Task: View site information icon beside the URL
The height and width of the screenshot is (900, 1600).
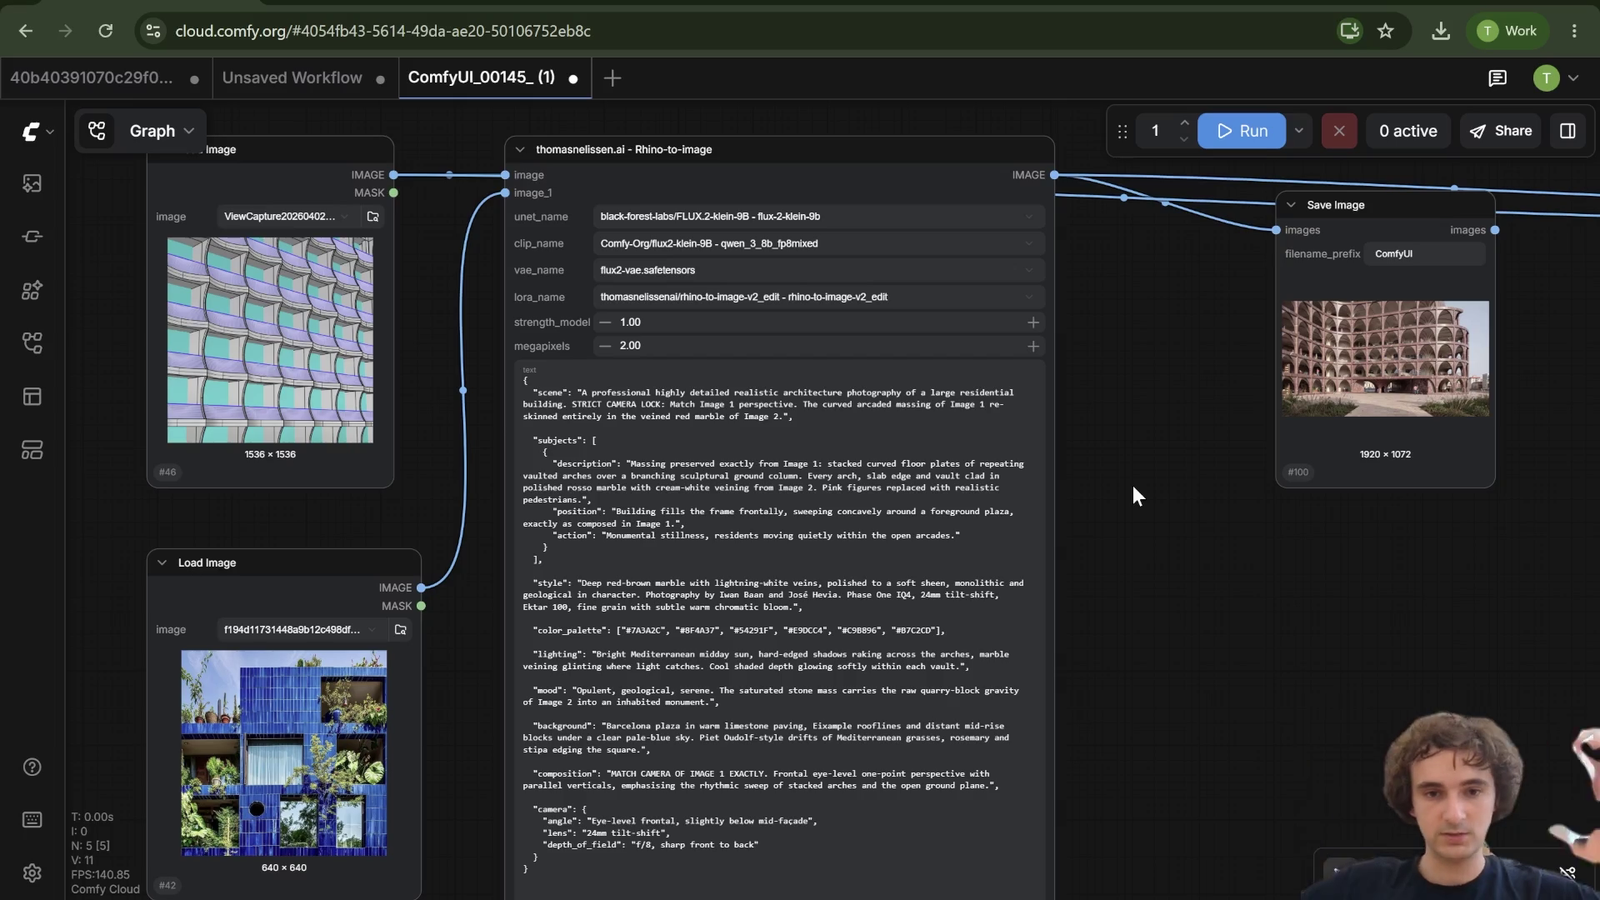Action: pyautogui.click(x=153, y=31)
